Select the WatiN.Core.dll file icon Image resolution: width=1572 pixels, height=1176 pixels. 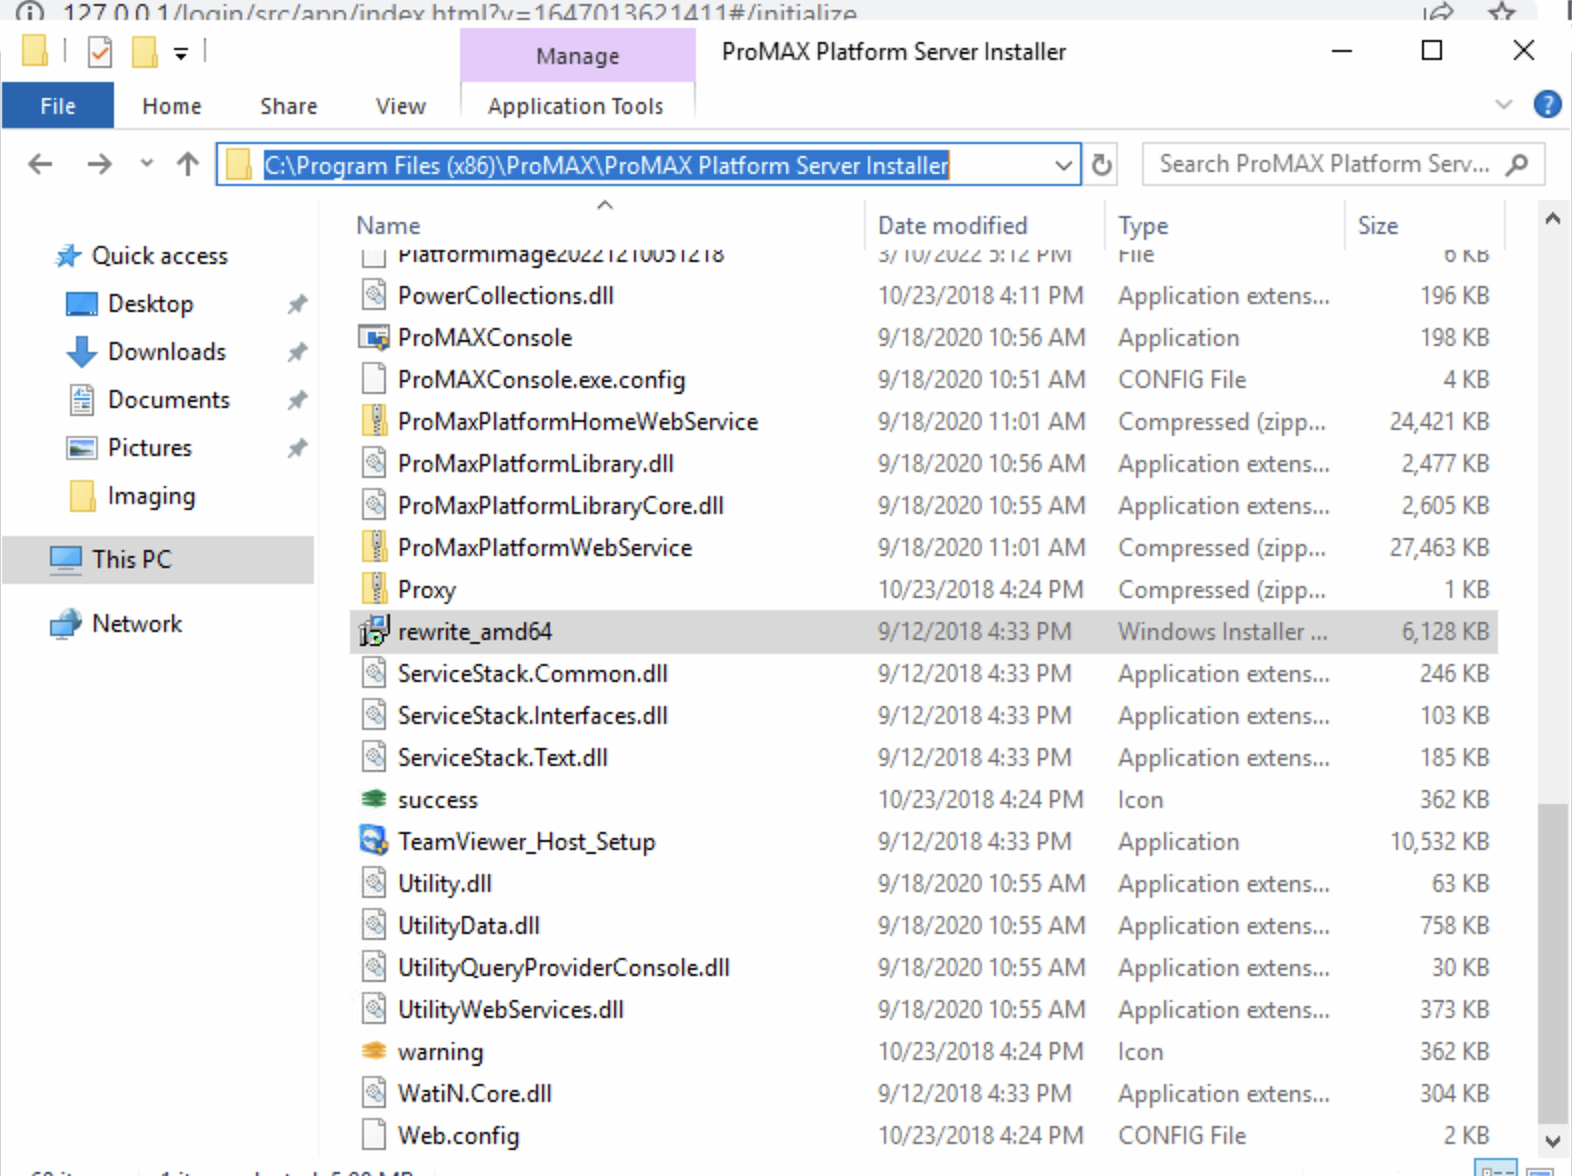click(x=374, y=1094)
